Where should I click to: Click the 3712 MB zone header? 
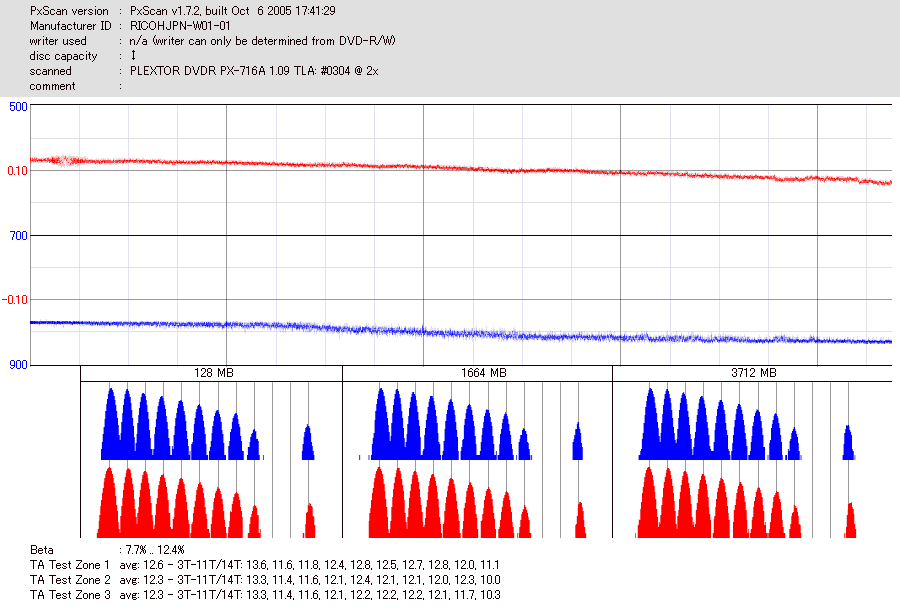pos(752,373)
